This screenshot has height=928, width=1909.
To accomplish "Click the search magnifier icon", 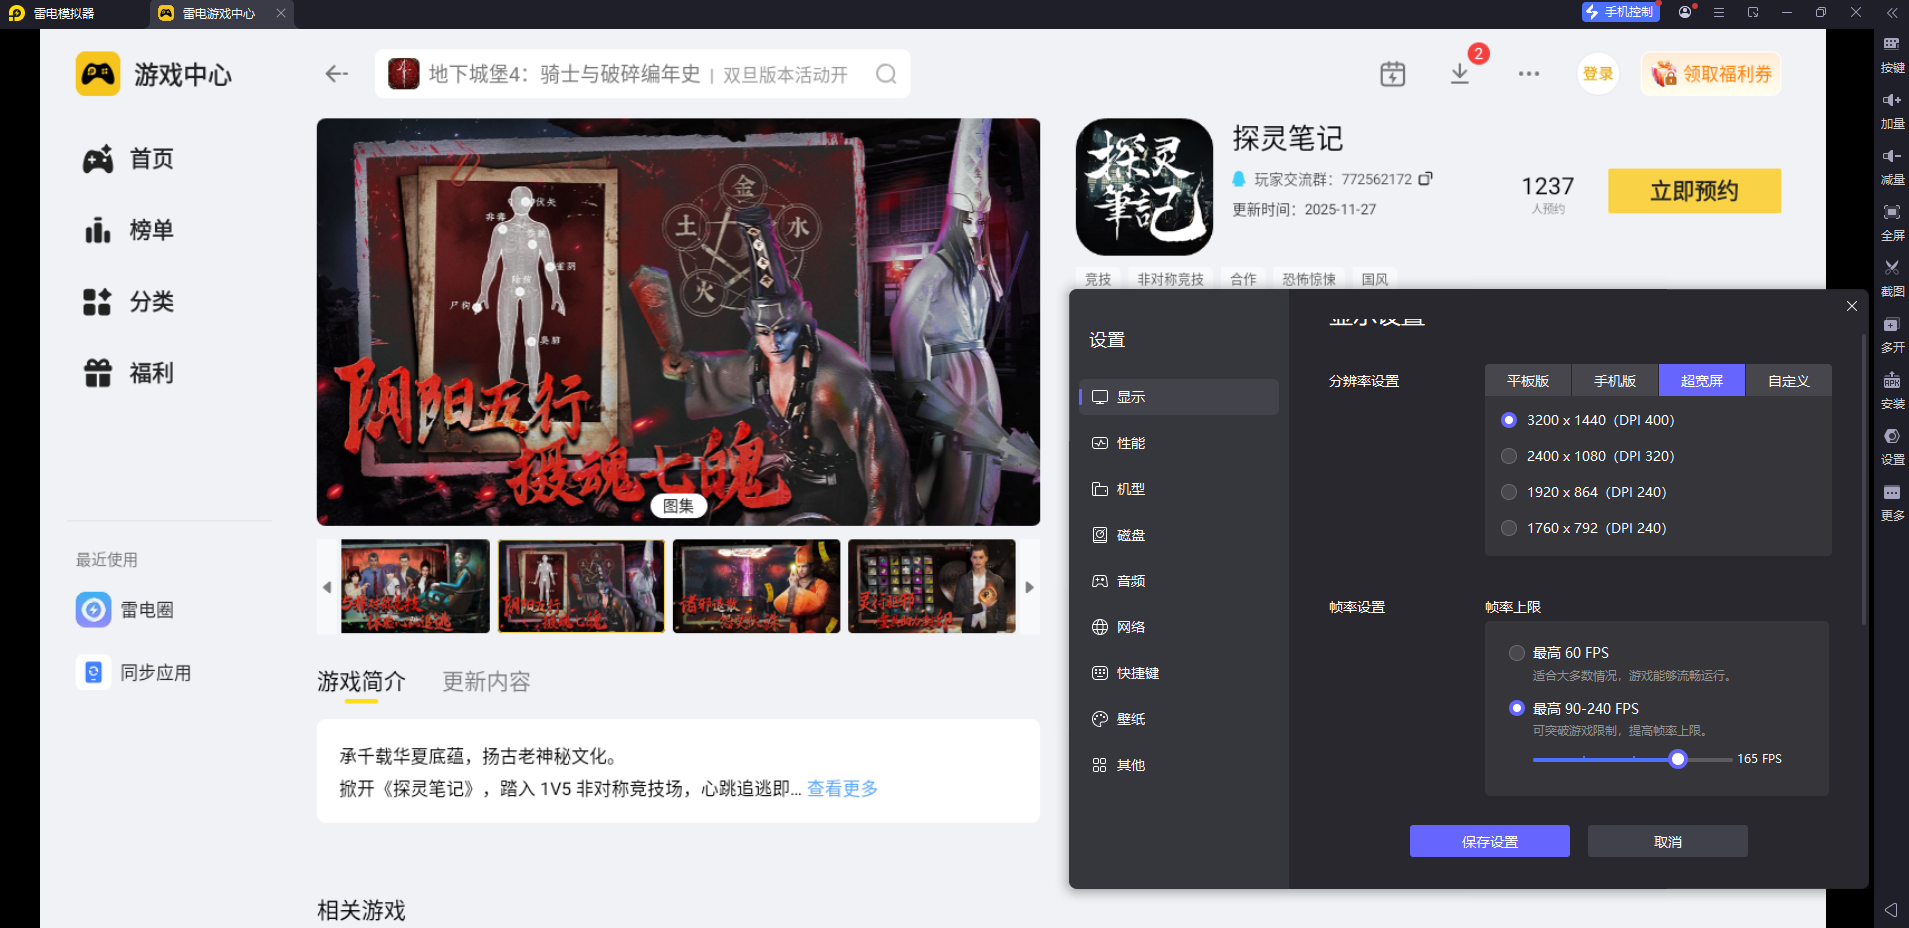I will [886, 74].
